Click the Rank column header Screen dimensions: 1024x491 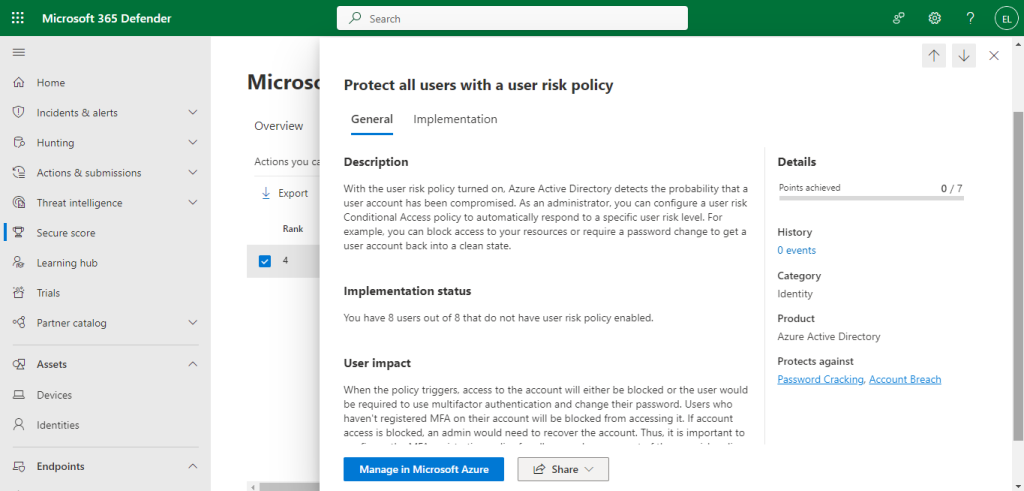pos(293,229)
